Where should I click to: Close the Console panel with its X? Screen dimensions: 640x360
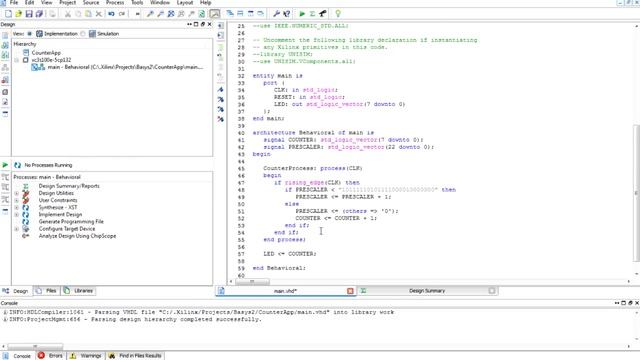pyautogui.click(x=637, y=303)
